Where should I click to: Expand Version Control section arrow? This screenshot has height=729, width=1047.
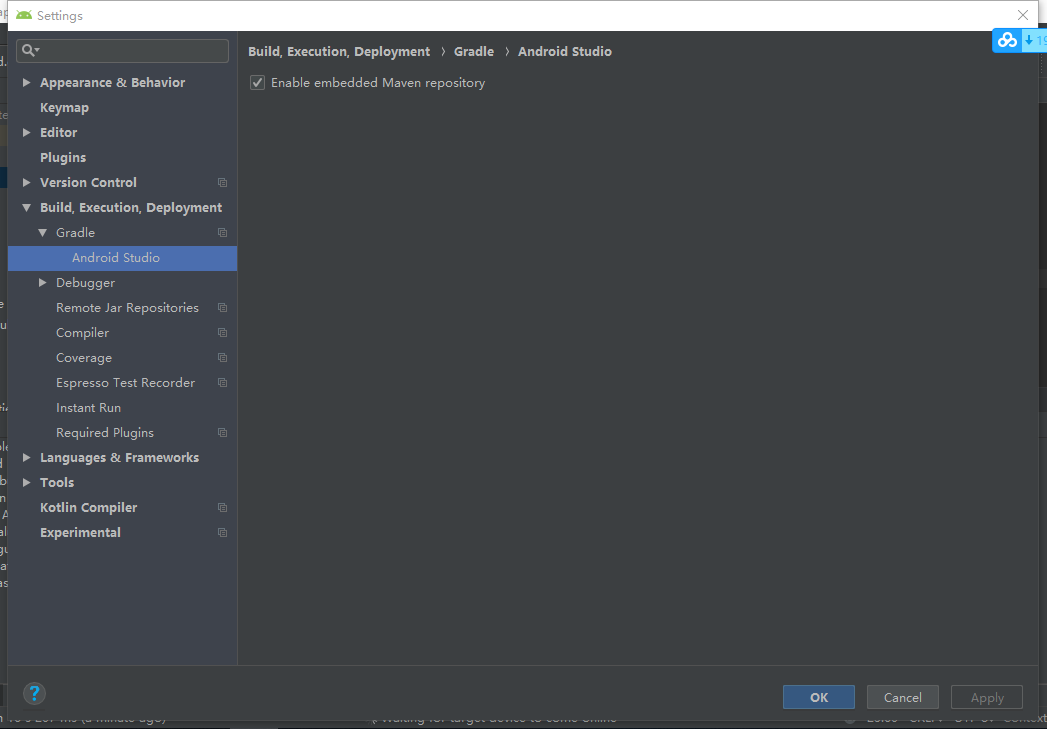[x=27, y=182]
